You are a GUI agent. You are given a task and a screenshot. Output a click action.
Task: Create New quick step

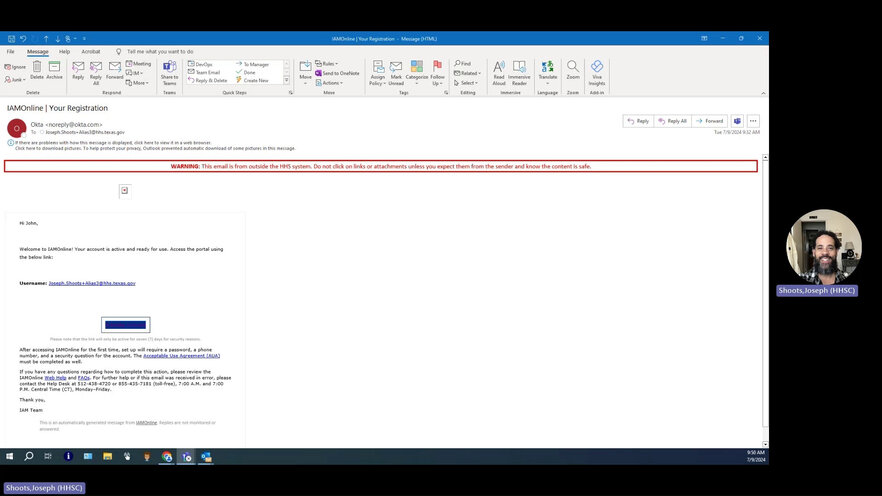252,80
